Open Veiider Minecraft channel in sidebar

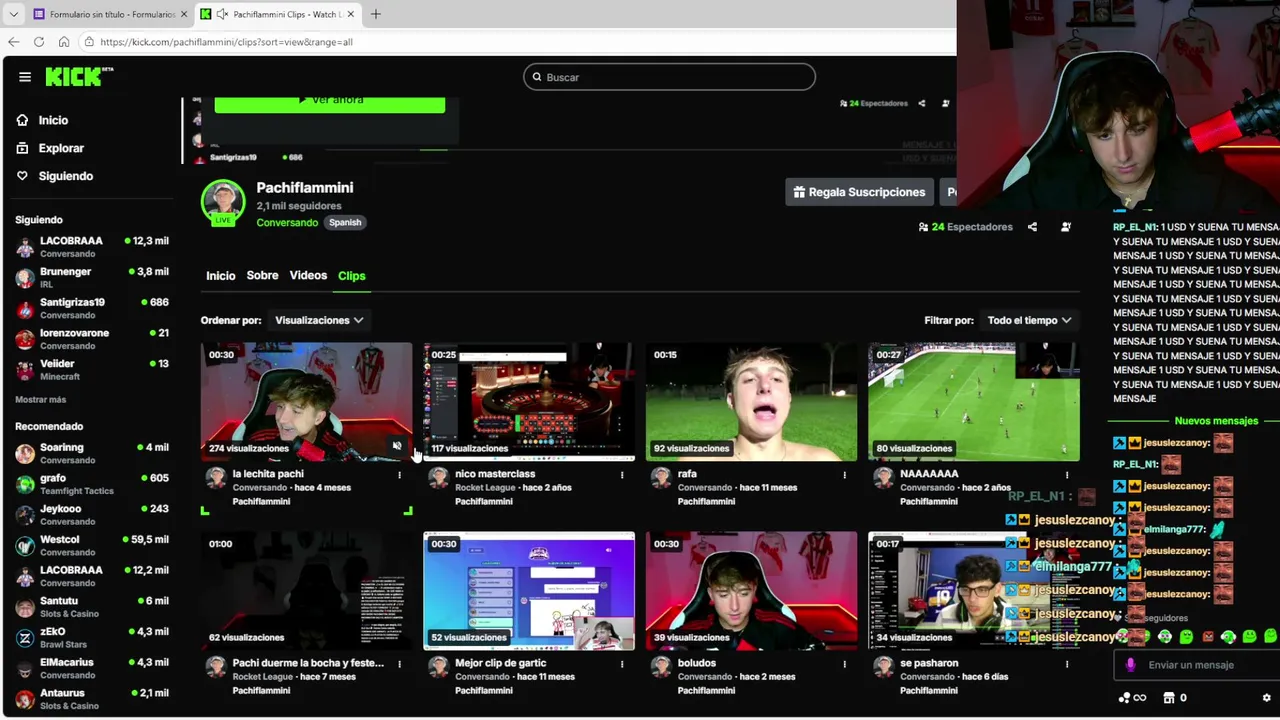92,370
